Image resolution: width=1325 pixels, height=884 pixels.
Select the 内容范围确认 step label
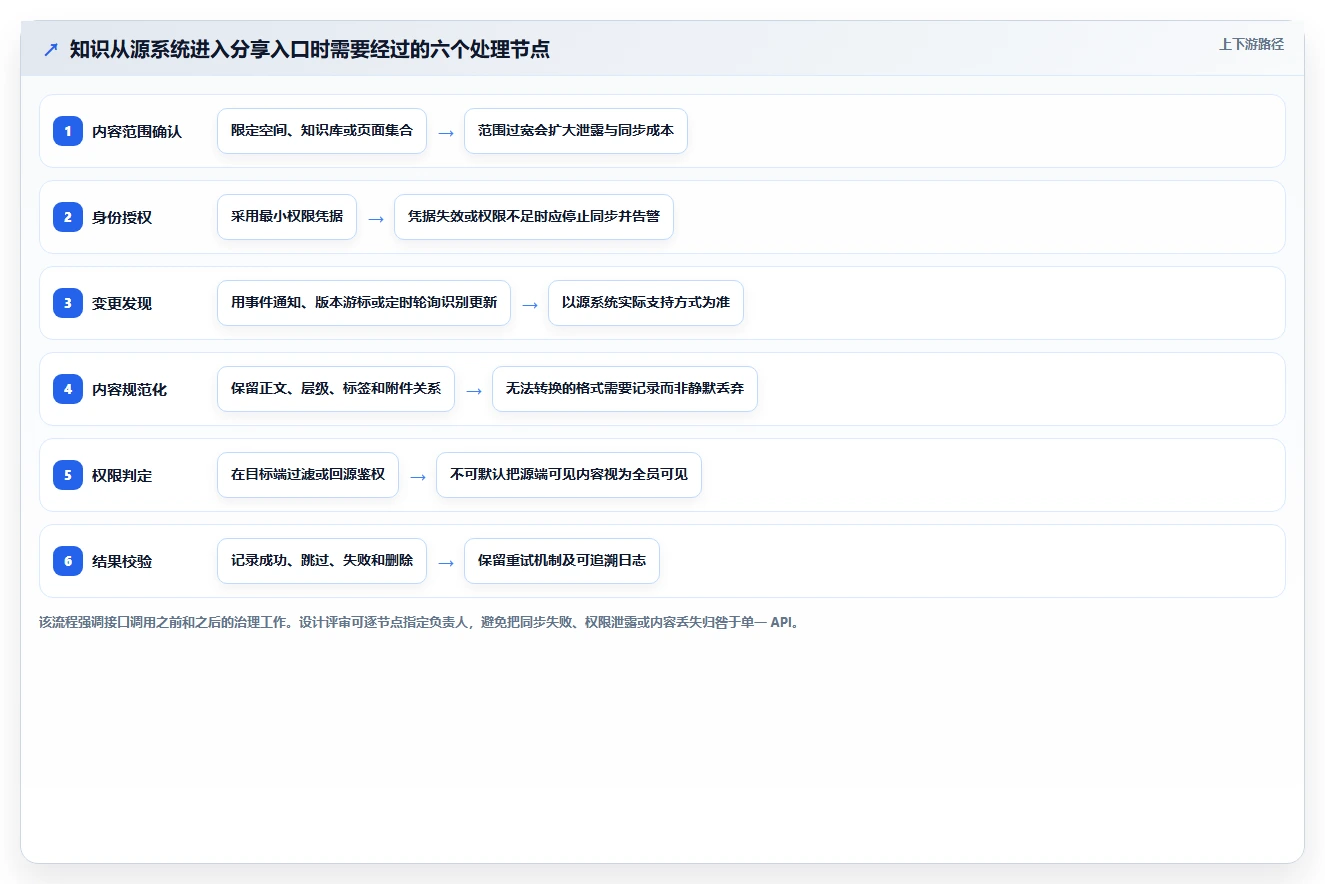pos(137,131)
